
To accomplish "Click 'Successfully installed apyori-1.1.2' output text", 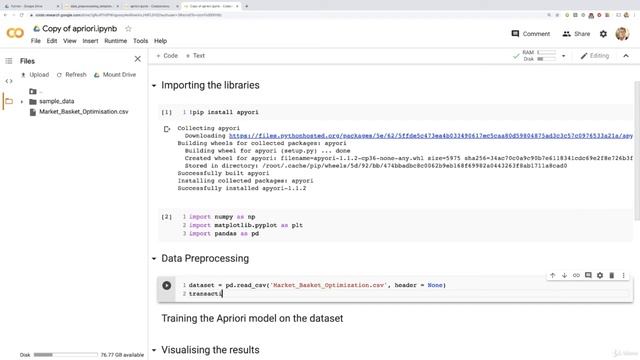I will [242, 188].
